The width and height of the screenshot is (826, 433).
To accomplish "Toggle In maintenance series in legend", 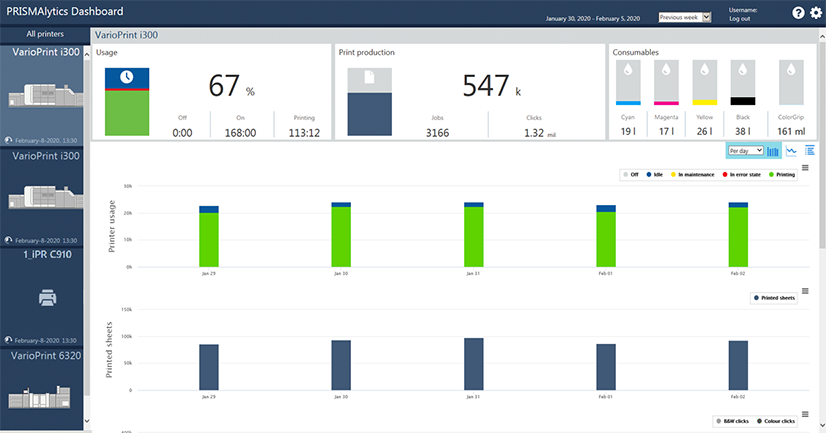I will pos(692,174).
